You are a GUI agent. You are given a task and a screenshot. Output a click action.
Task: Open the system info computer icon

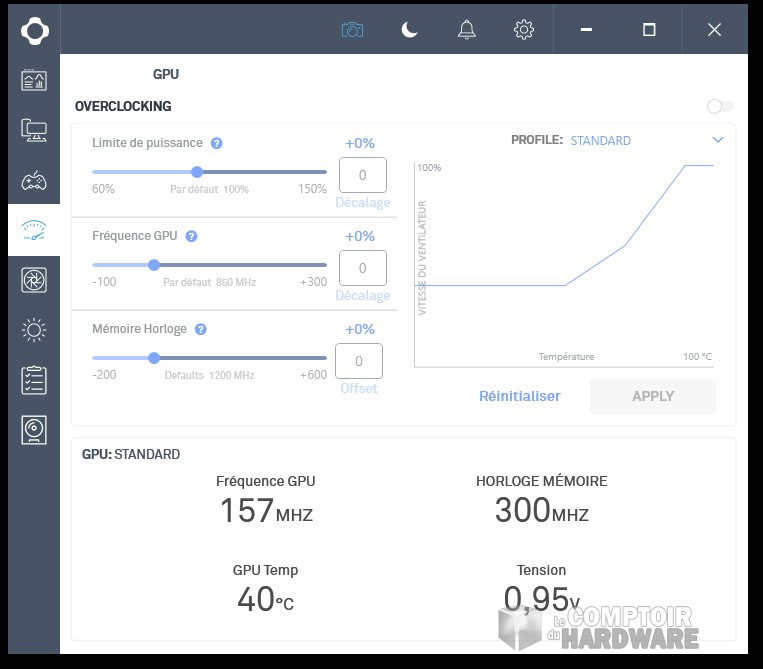coord(34,130)
